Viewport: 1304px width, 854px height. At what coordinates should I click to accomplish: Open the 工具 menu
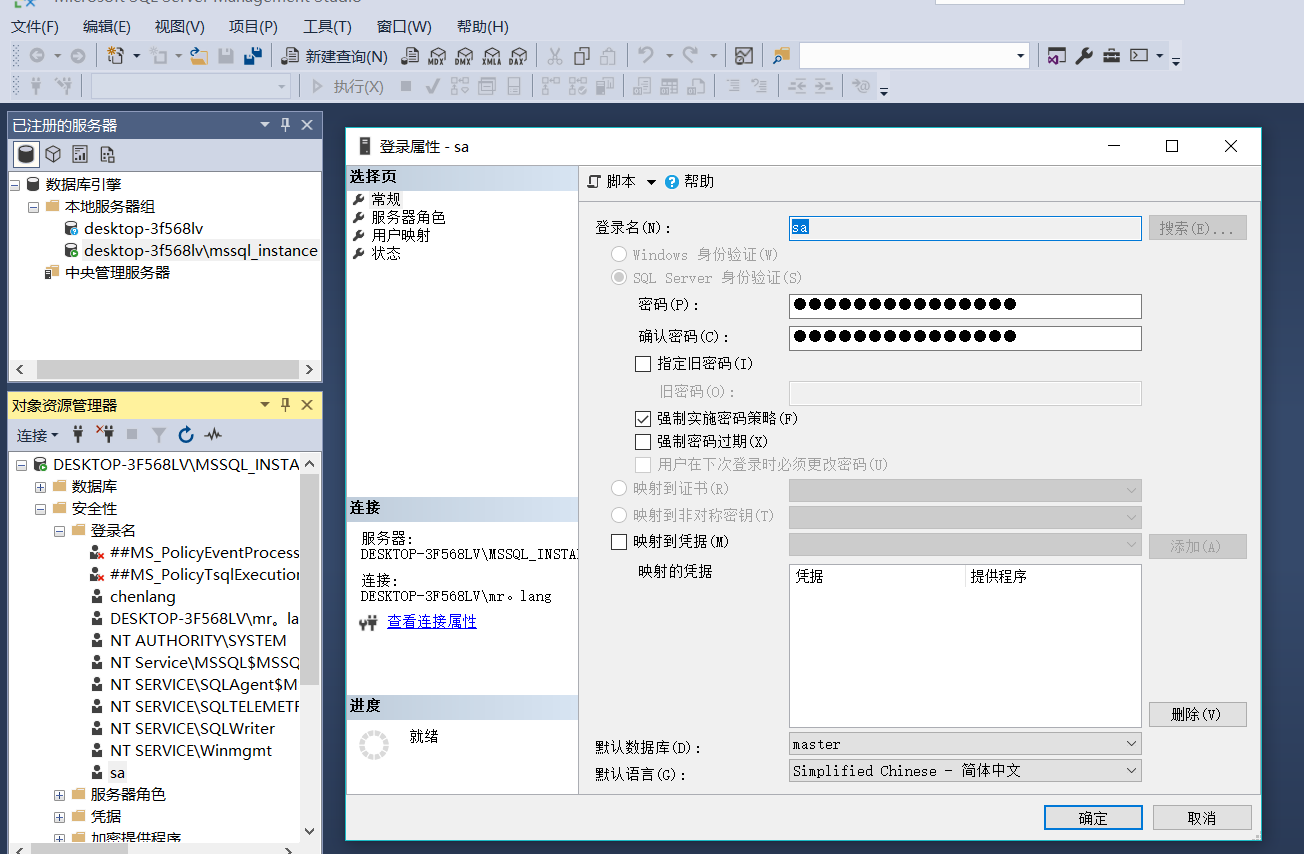click(326, 26)
